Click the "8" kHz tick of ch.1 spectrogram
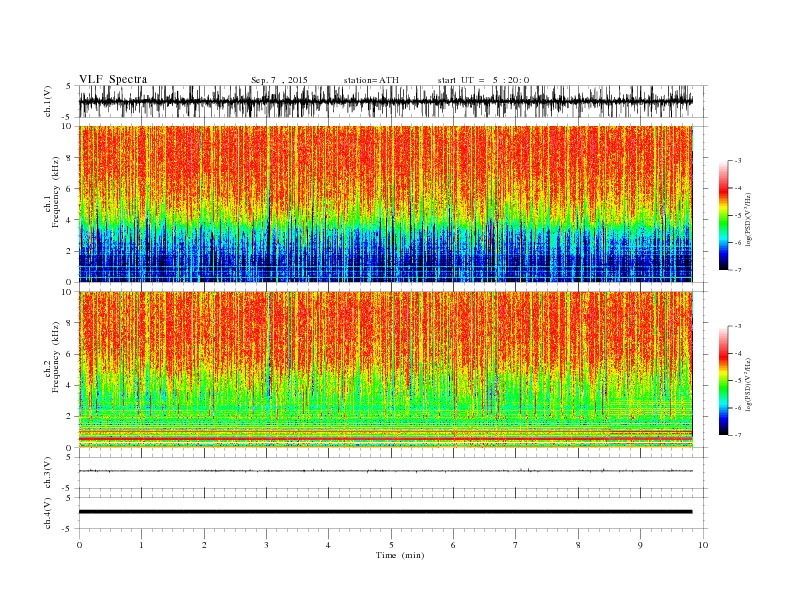Image resolution: width=792 pixels, height=612 pixels. (70, 158)
